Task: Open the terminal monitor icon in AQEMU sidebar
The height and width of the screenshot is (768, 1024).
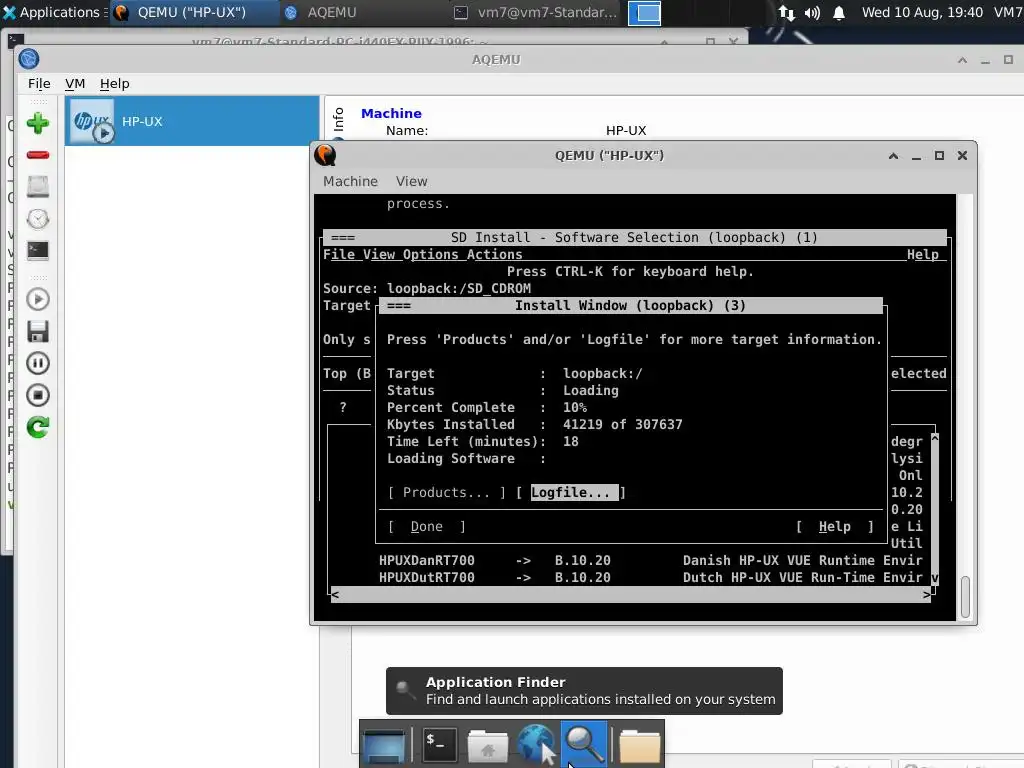Action: (38, 251)
